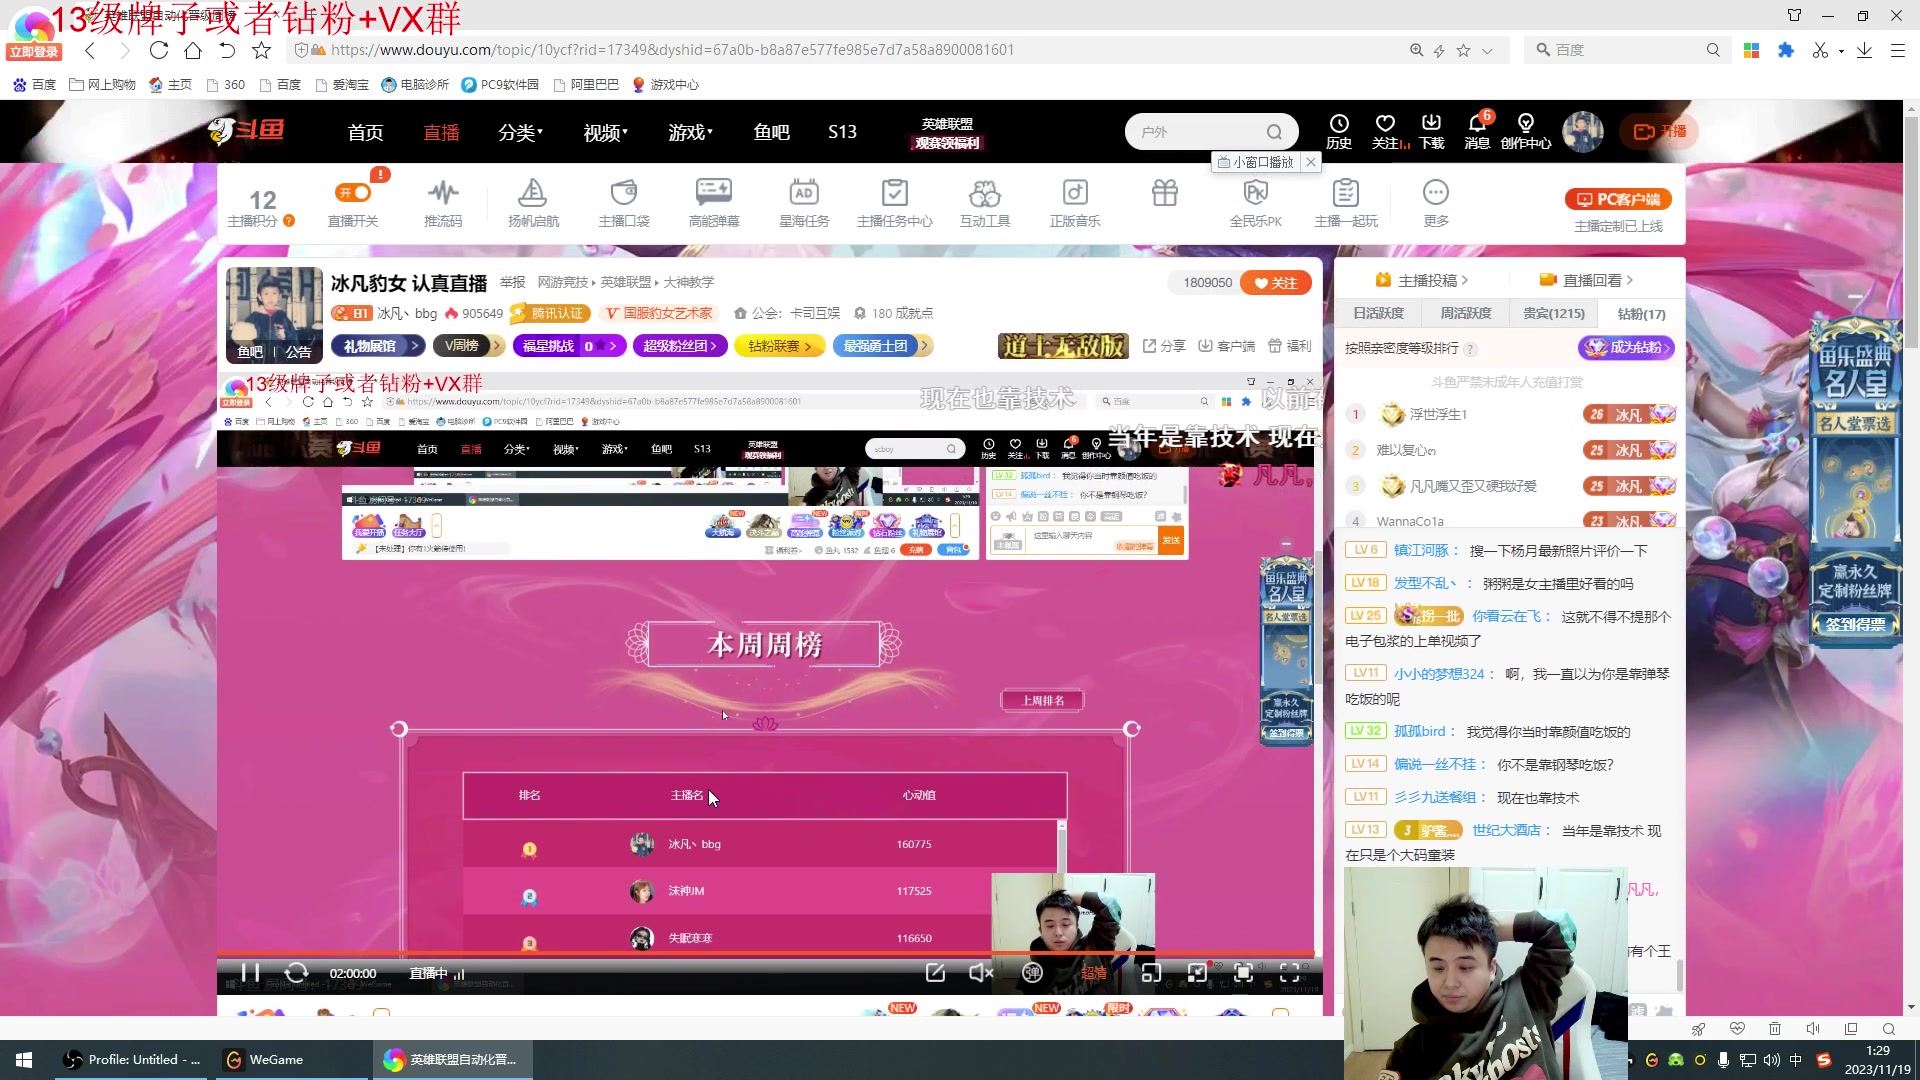Open the 下载 download icon in Douyu header
Image resolution: width=1920 pixels, height=1080 pixels.
1432,131
